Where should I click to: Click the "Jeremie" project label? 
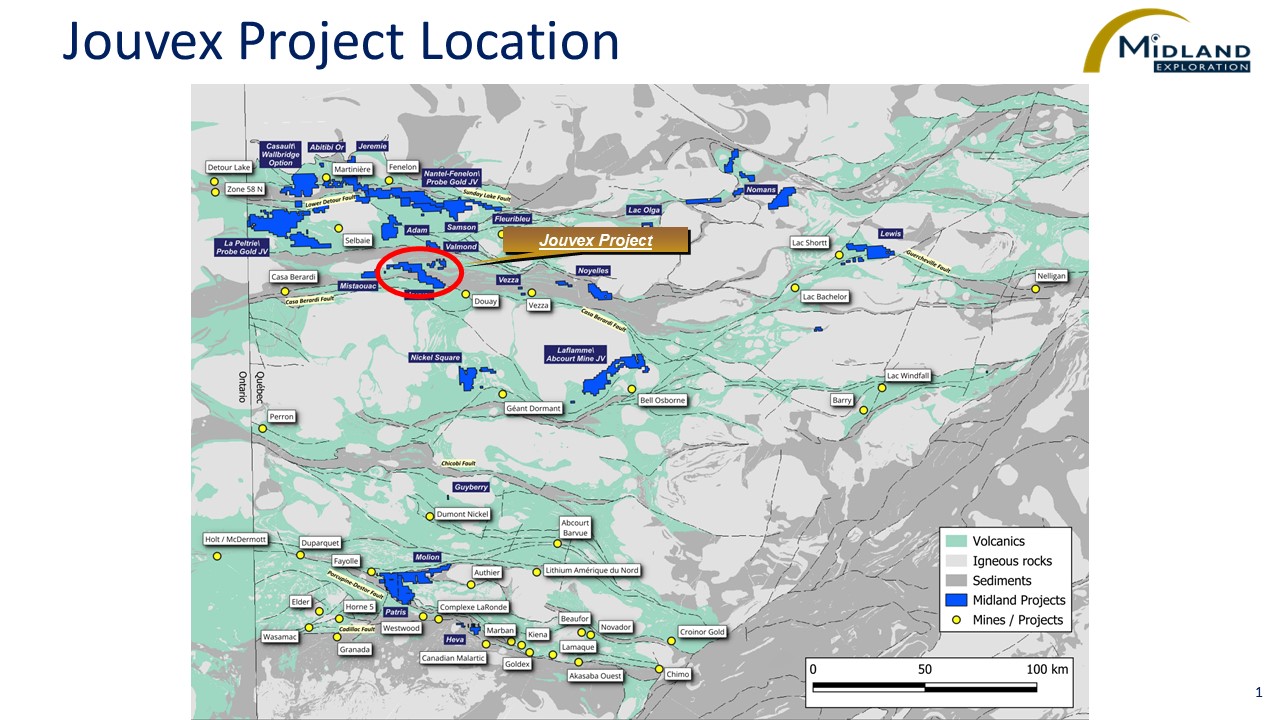click(x=372, y=147)
